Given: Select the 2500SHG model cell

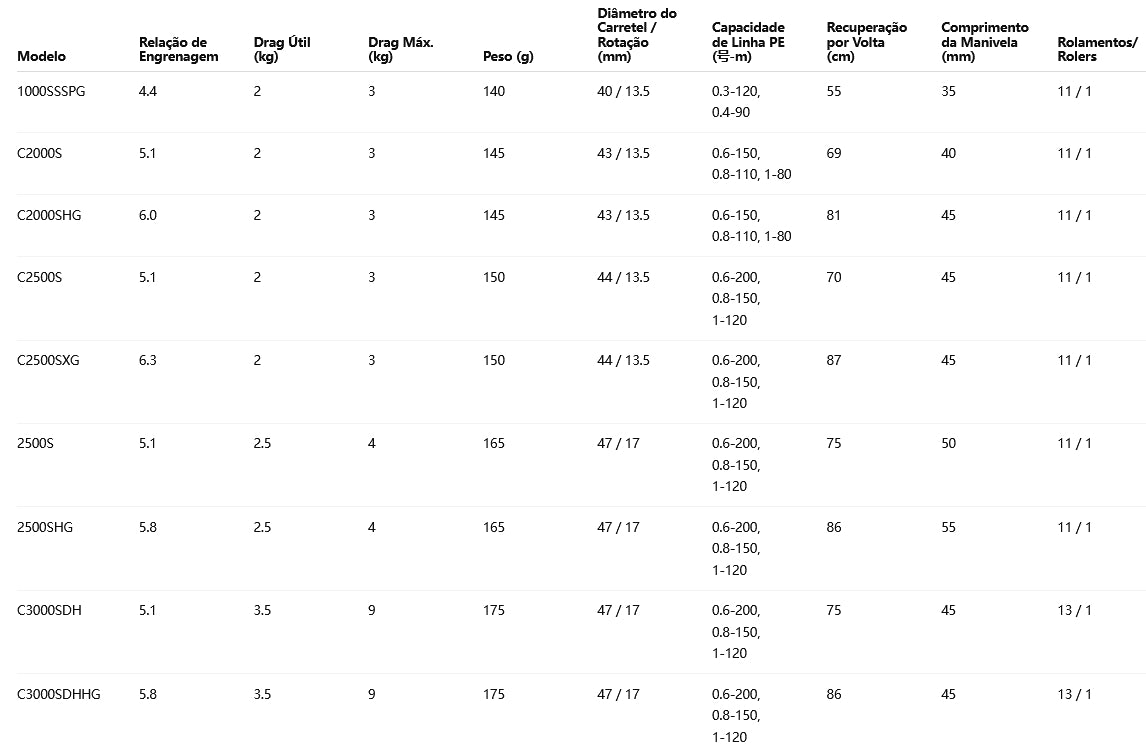Looking at the screenshot, I should [x=45, y=528].
